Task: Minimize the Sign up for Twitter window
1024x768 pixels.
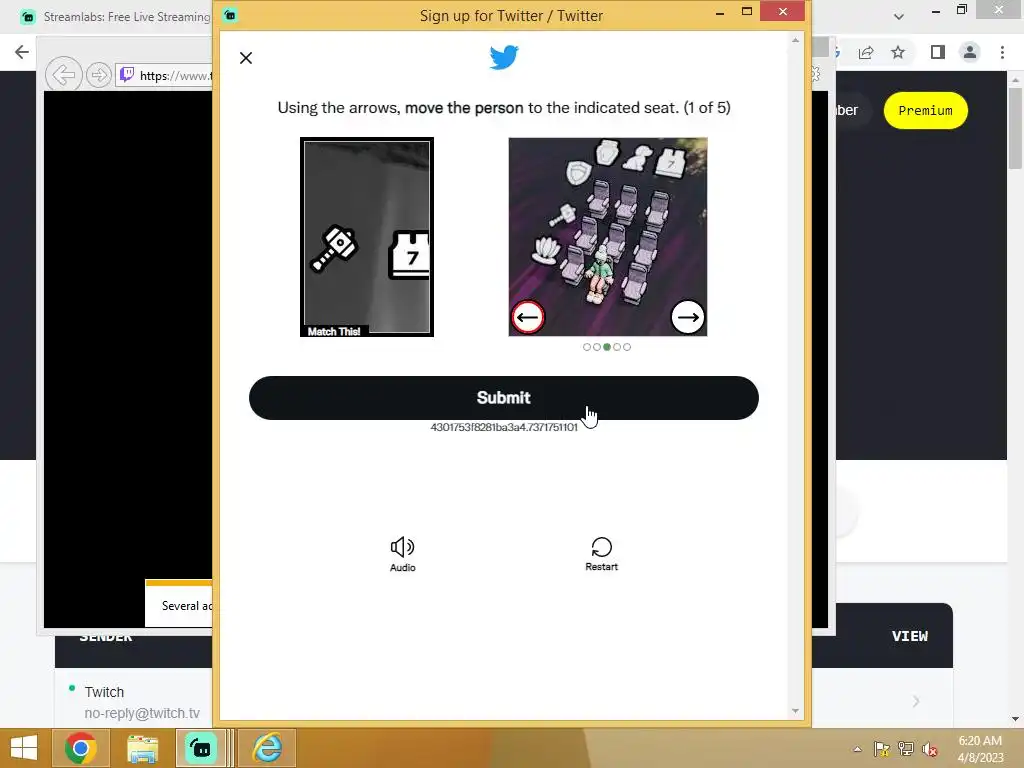Action: pos(720,12)
